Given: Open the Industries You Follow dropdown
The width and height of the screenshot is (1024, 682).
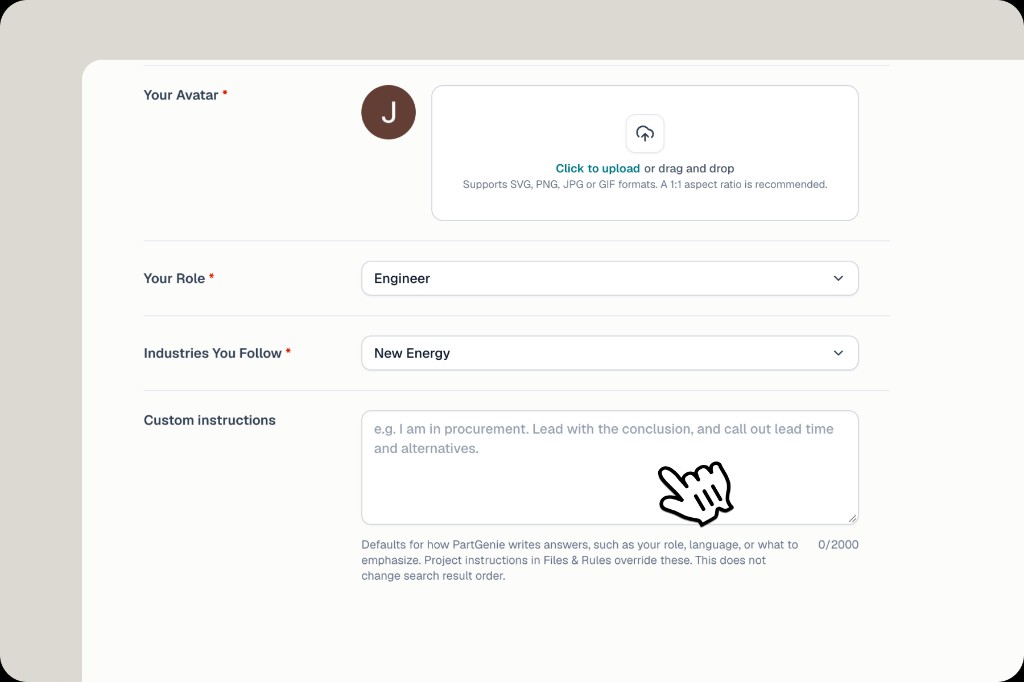Looking at the screenshot, I should (x=610, y=353).
